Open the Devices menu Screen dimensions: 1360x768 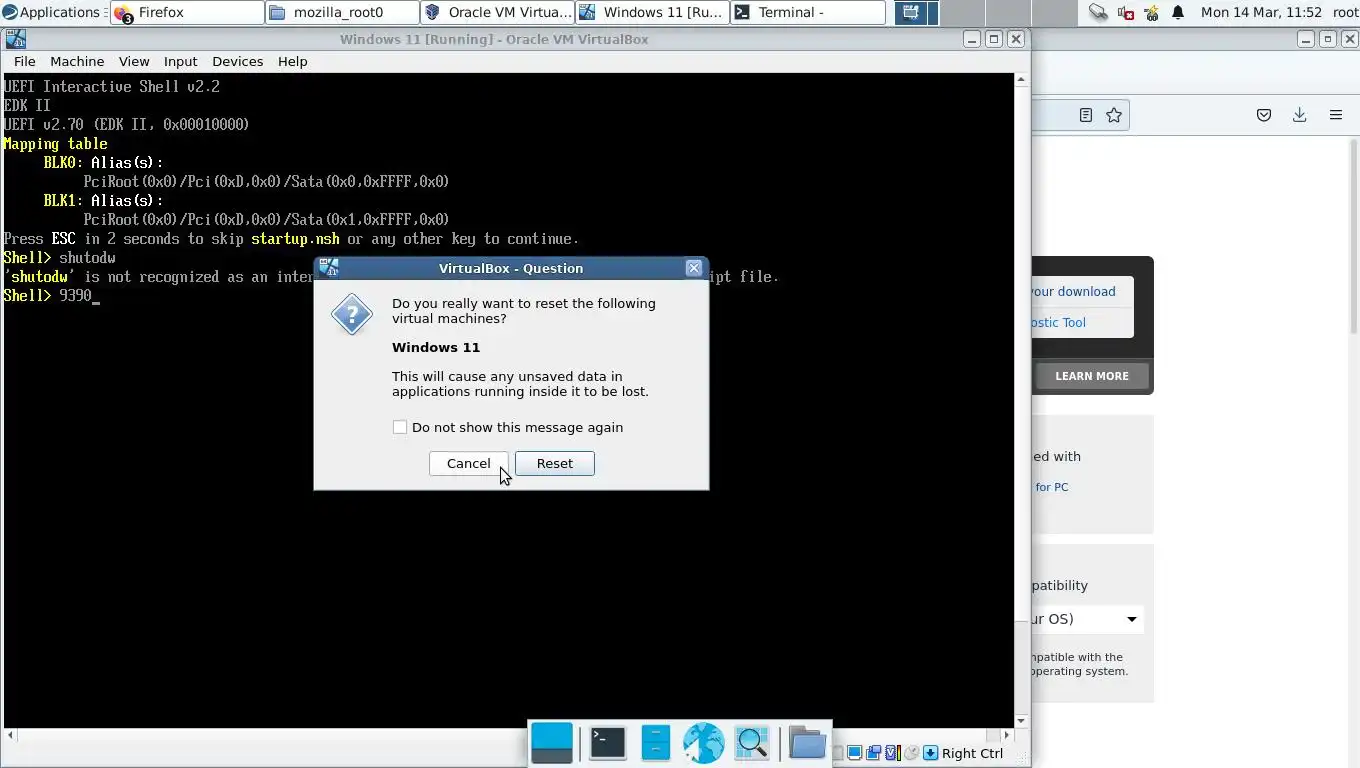point(237,61)
